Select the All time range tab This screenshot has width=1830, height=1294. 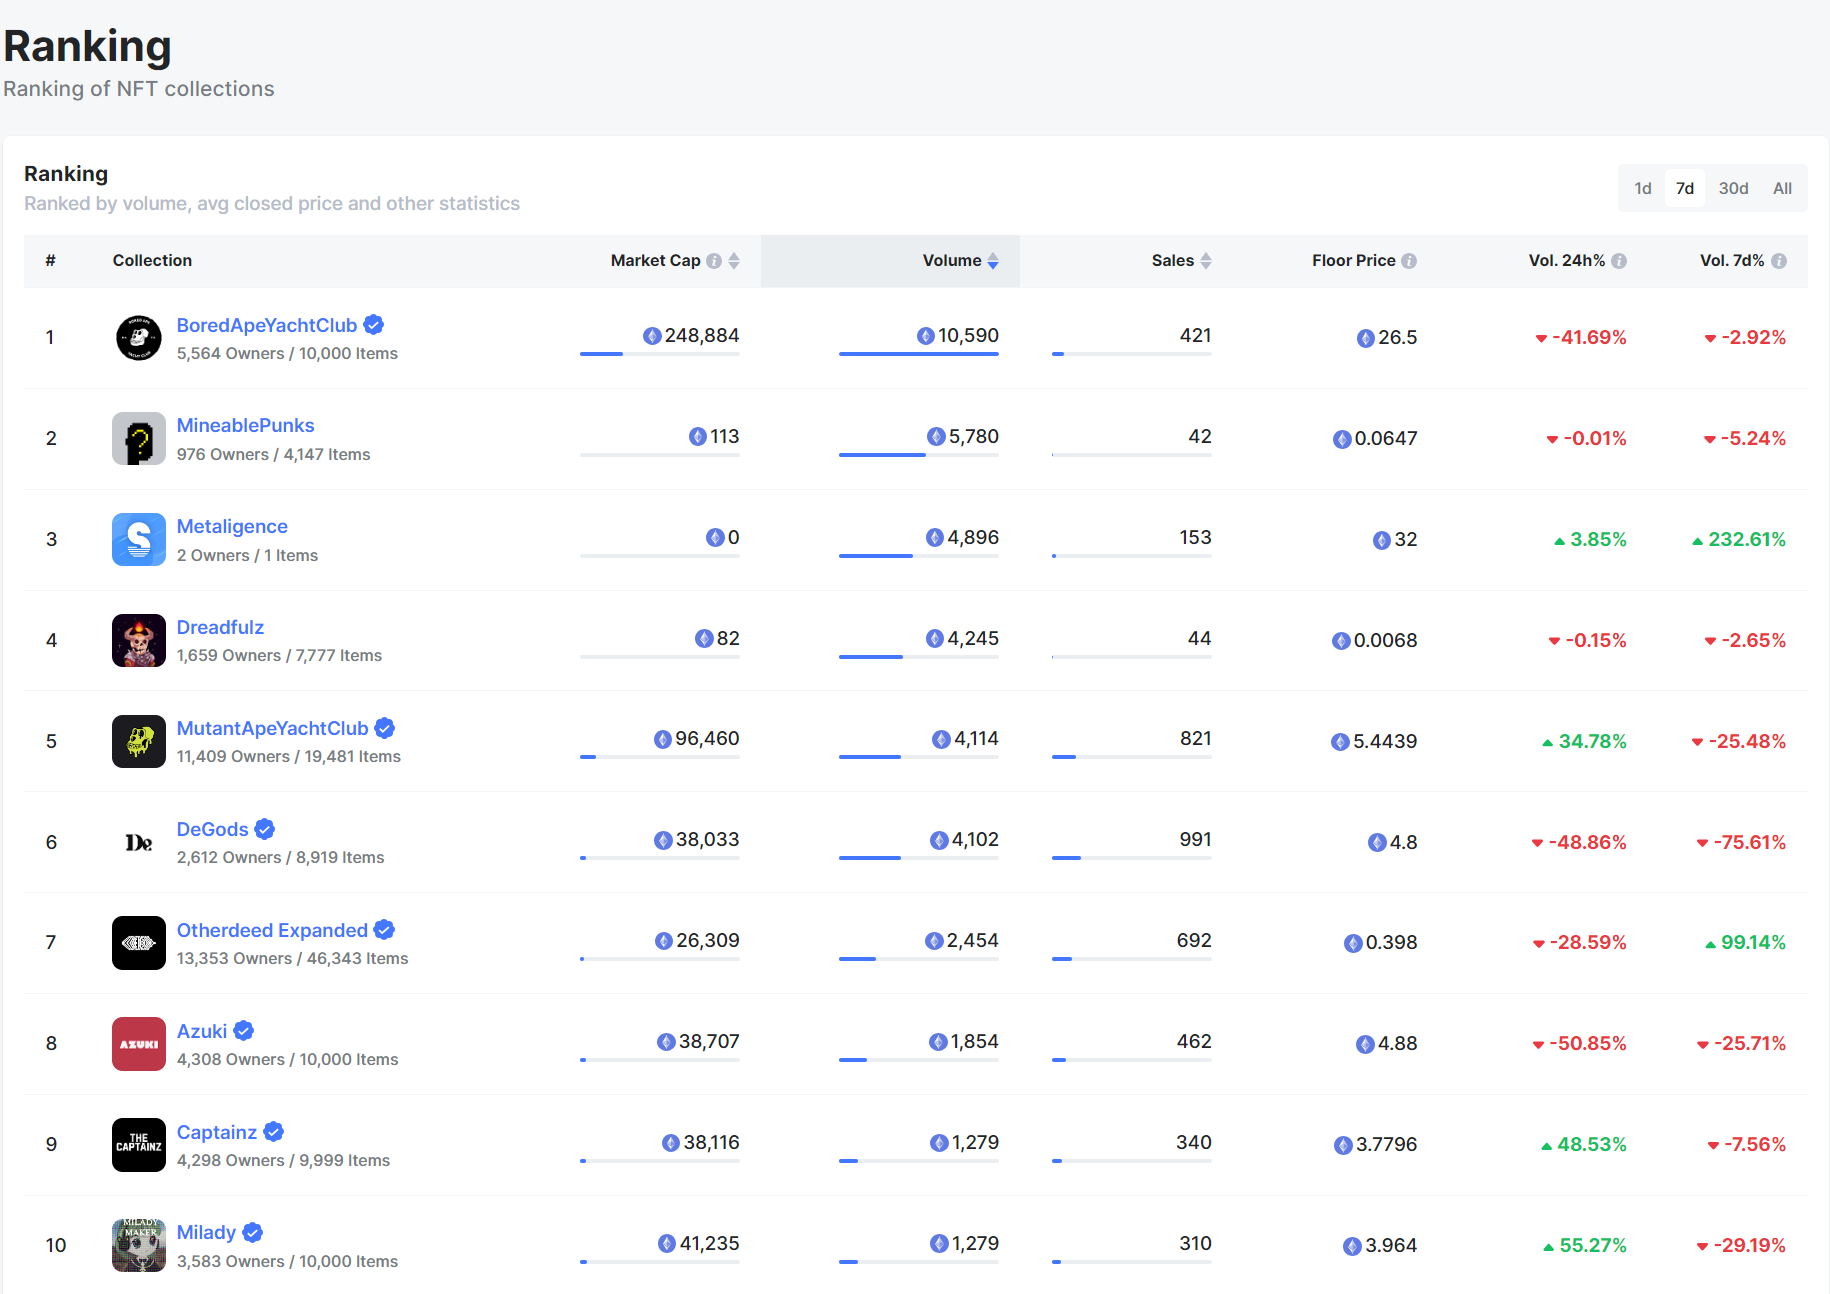click(x=1782, y=188)
